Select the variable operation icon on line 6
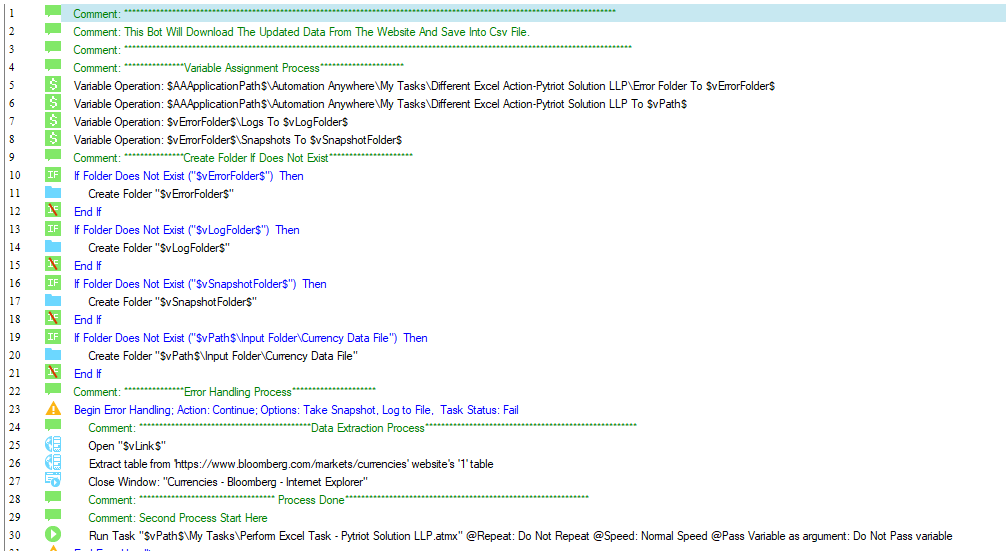Viewport: 1006px width, 551px height. 53,102
